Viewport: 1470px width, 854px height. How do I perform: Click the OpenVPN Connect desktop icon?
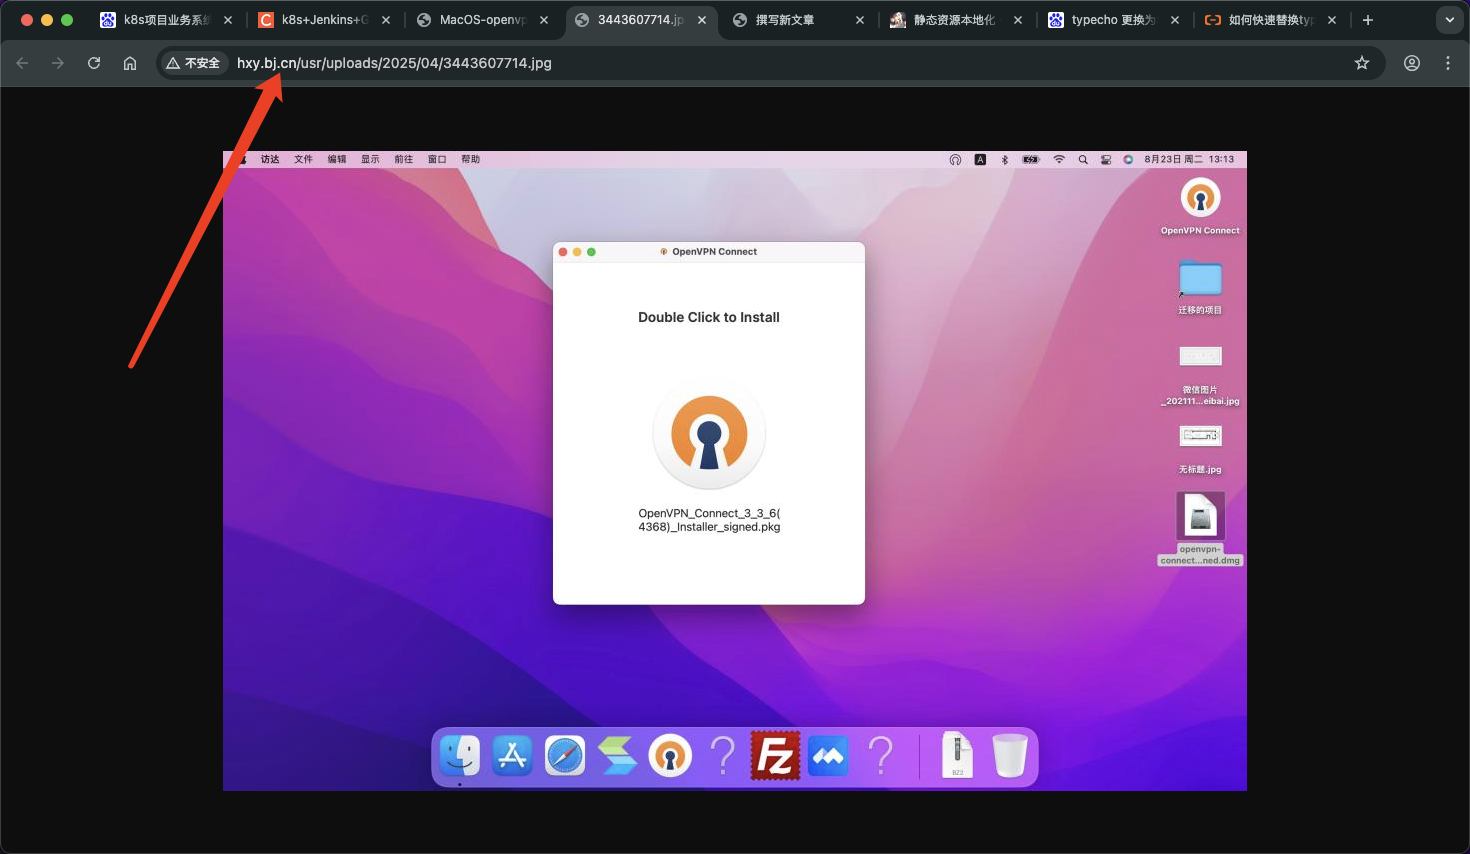[1200, 198]
